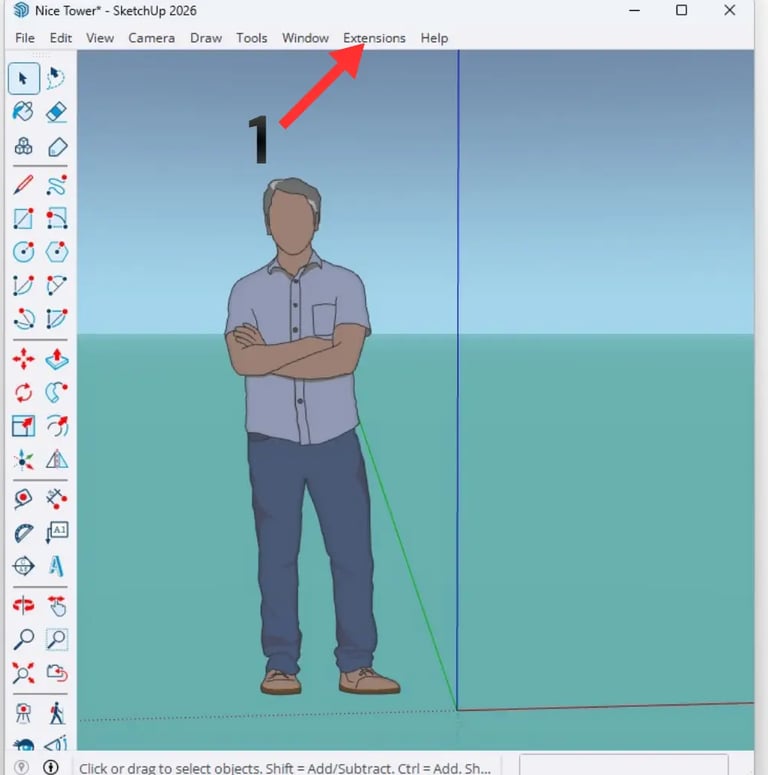The image size is (768, 775).
Task: Open the Instructor info status icon
Action: coord(50,767)
